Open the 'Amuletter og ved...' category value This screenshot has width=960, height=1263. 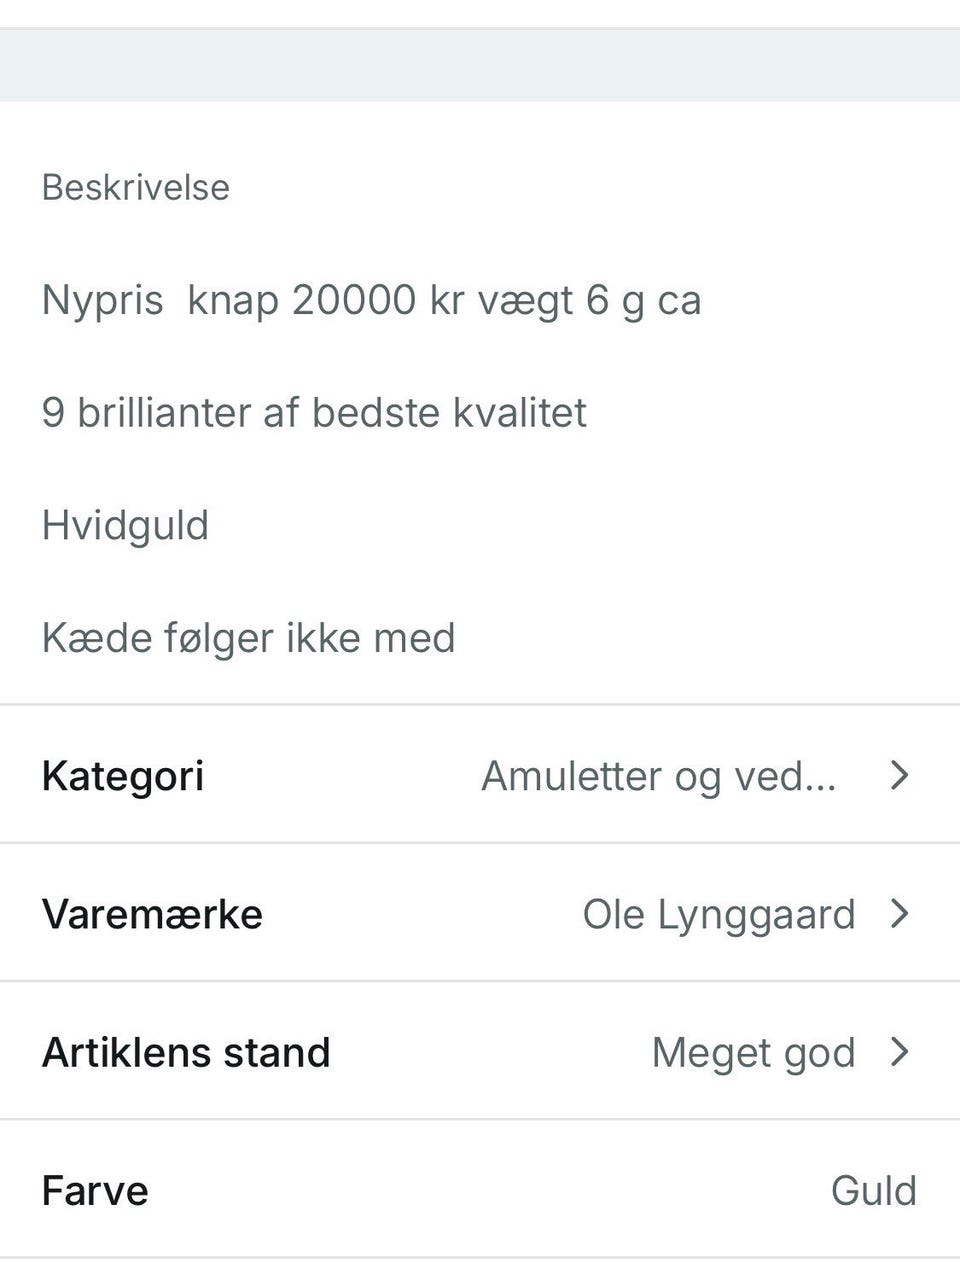[658, 776]
